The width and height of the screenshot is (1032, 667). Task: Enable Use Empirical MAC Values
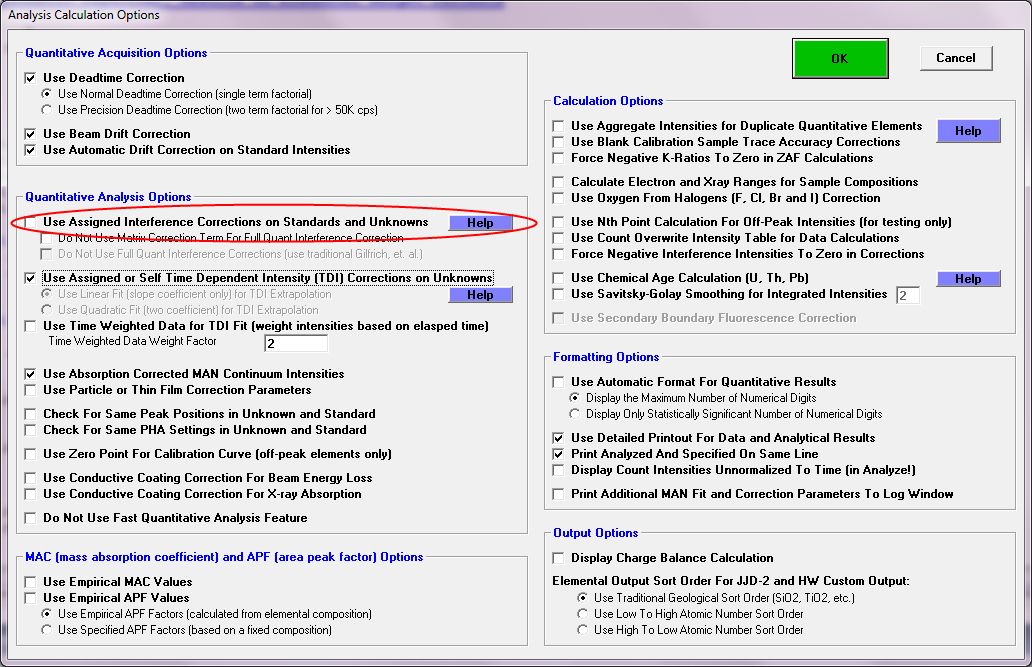click(31, 582)
